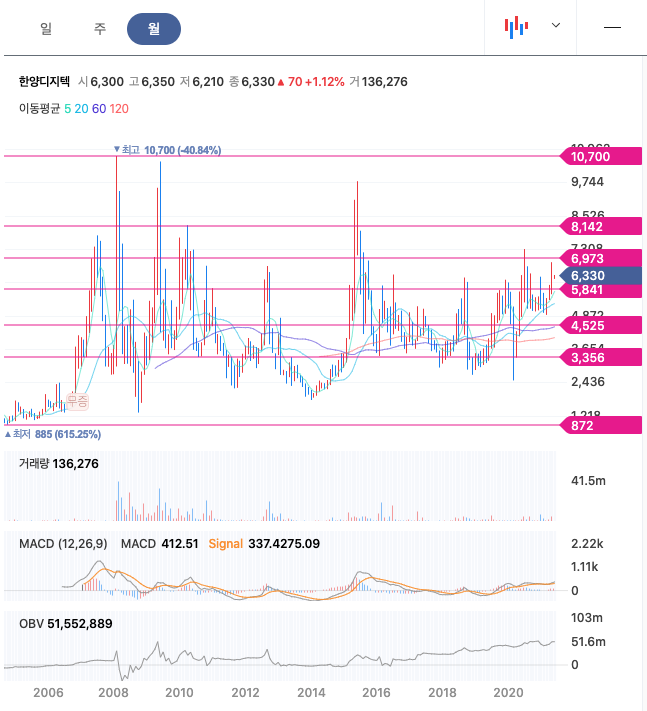Open the chart type dropdown chevron
Image resolution: width=647 pixels, height=711 pixels.
pos(556,25)
